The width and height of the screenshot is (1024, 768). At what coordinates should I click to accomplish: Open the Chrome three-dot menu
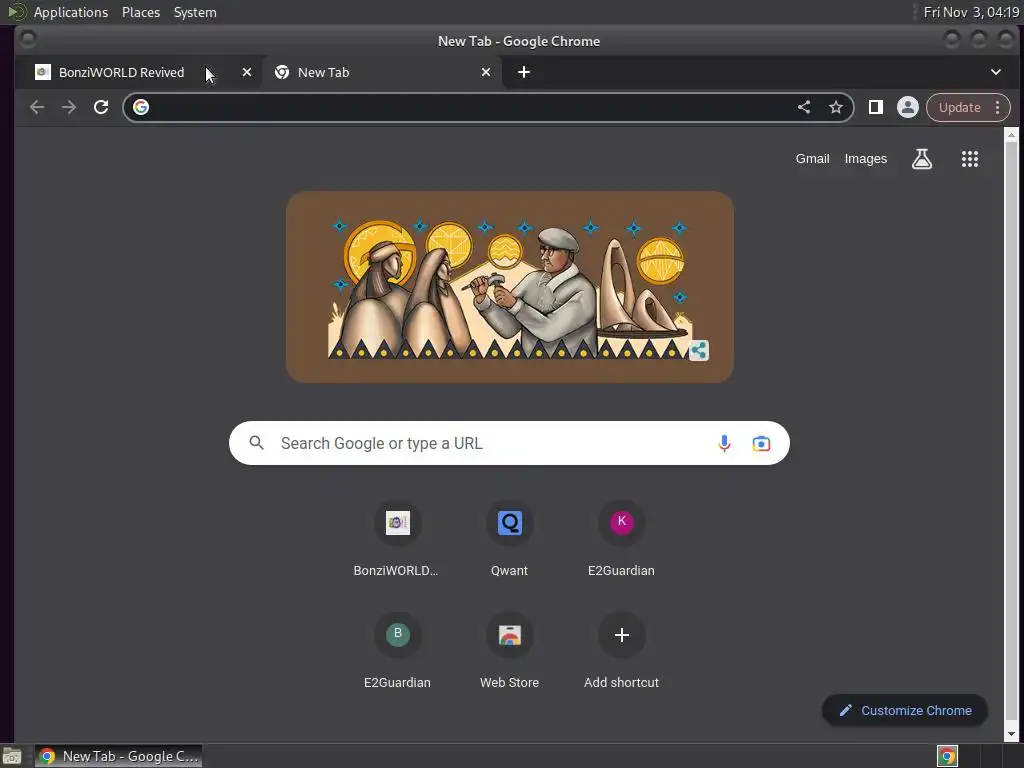pyautogui.click(x=997, y=107)
